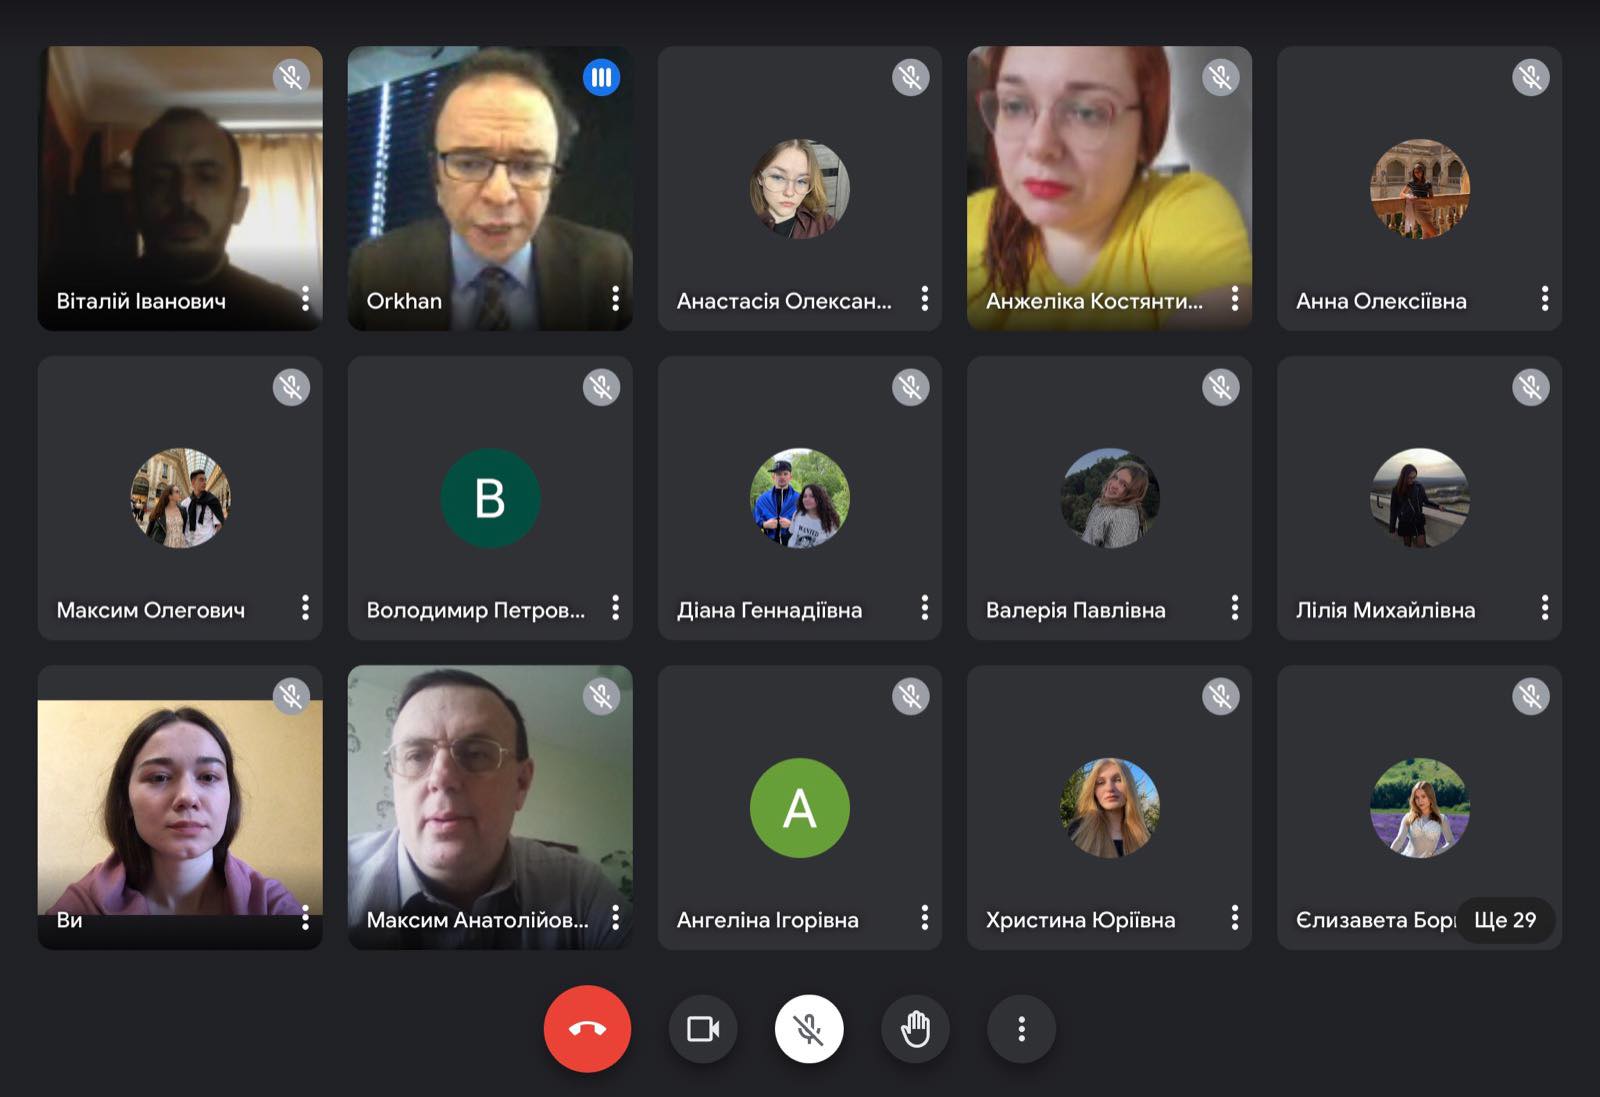This screenshot has width=1600, height=1097.
Task: Open three-dot menu on Валерія Павлівна tile
Action: 1234,608
